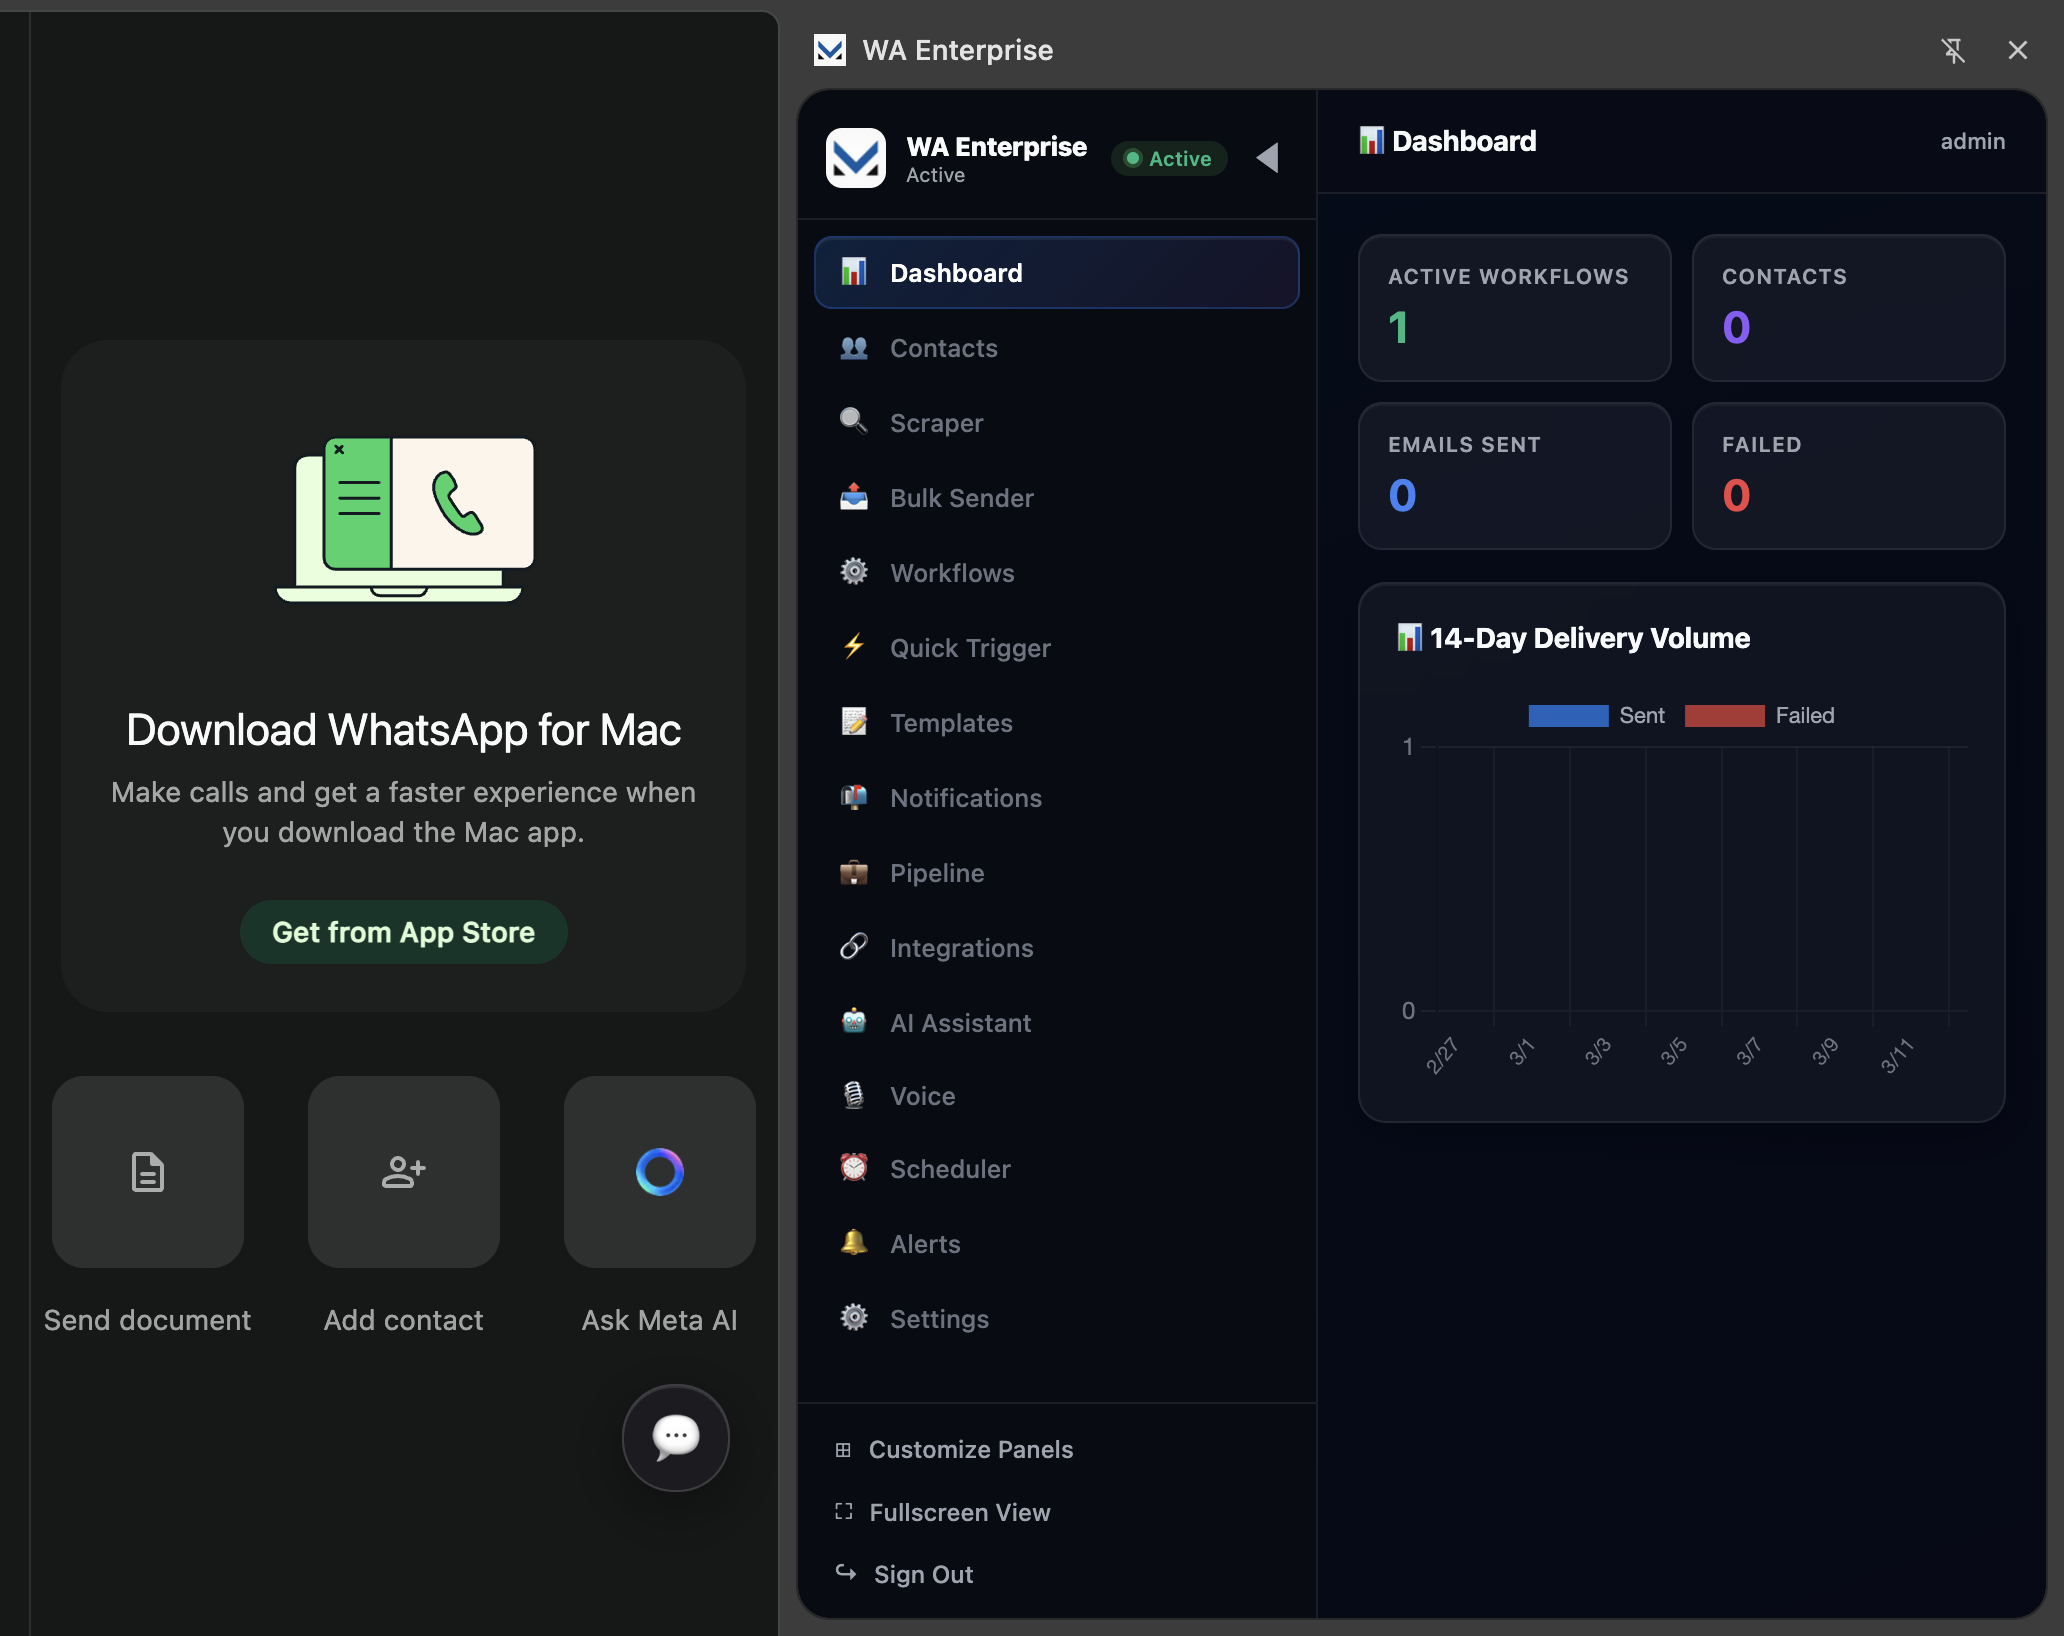Collapse sidebar with the triangle arrow

(1268, 158)
